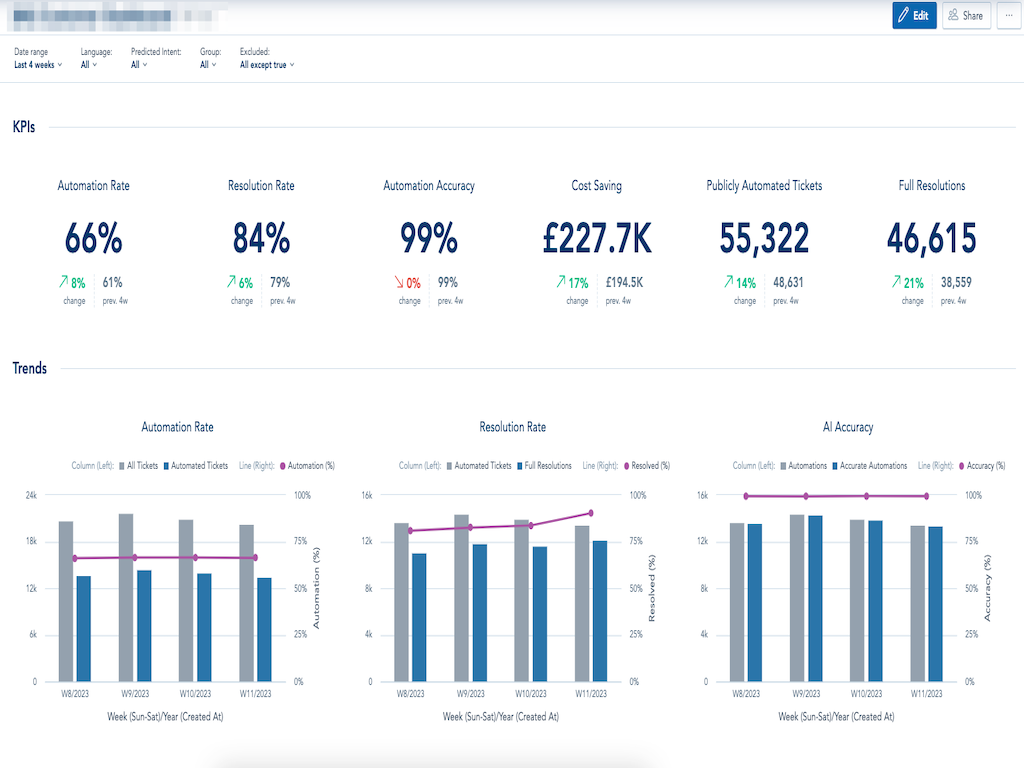Click the Accuracy (%) legend marker
Image resolution: width=1024 pixels, height=768 pixels.
tap(962, 466)
